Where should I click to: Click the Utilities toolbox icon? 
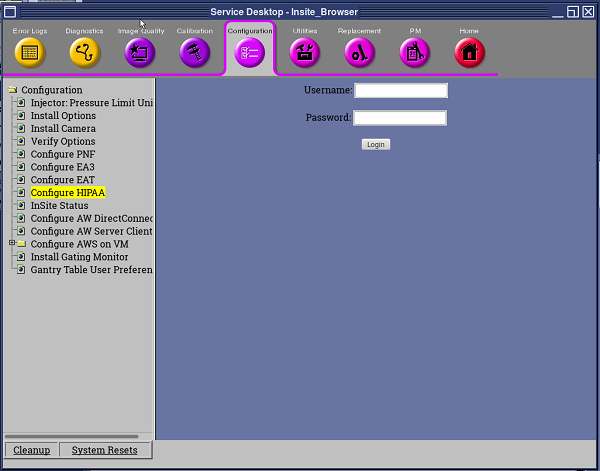coord(305,53)
